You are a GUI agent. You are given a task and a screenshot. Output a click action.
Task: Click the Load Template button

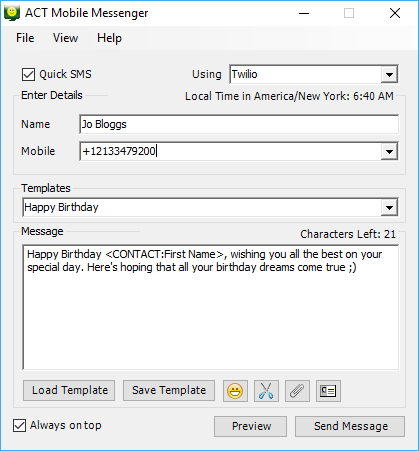pos(69,390)
